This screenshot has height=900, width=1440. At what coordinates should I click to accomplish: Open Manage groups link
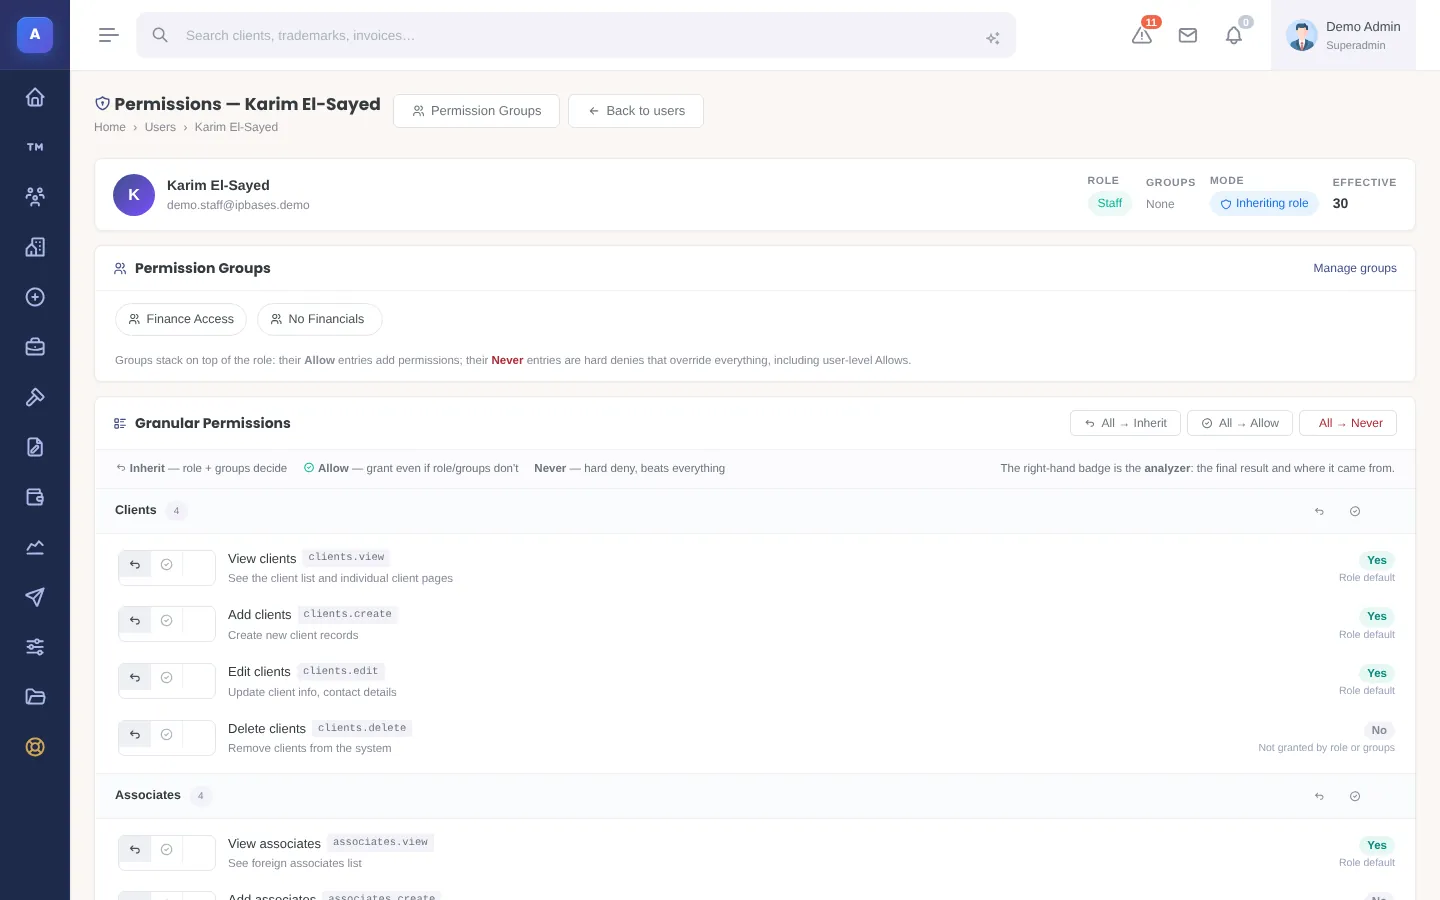1355,268
